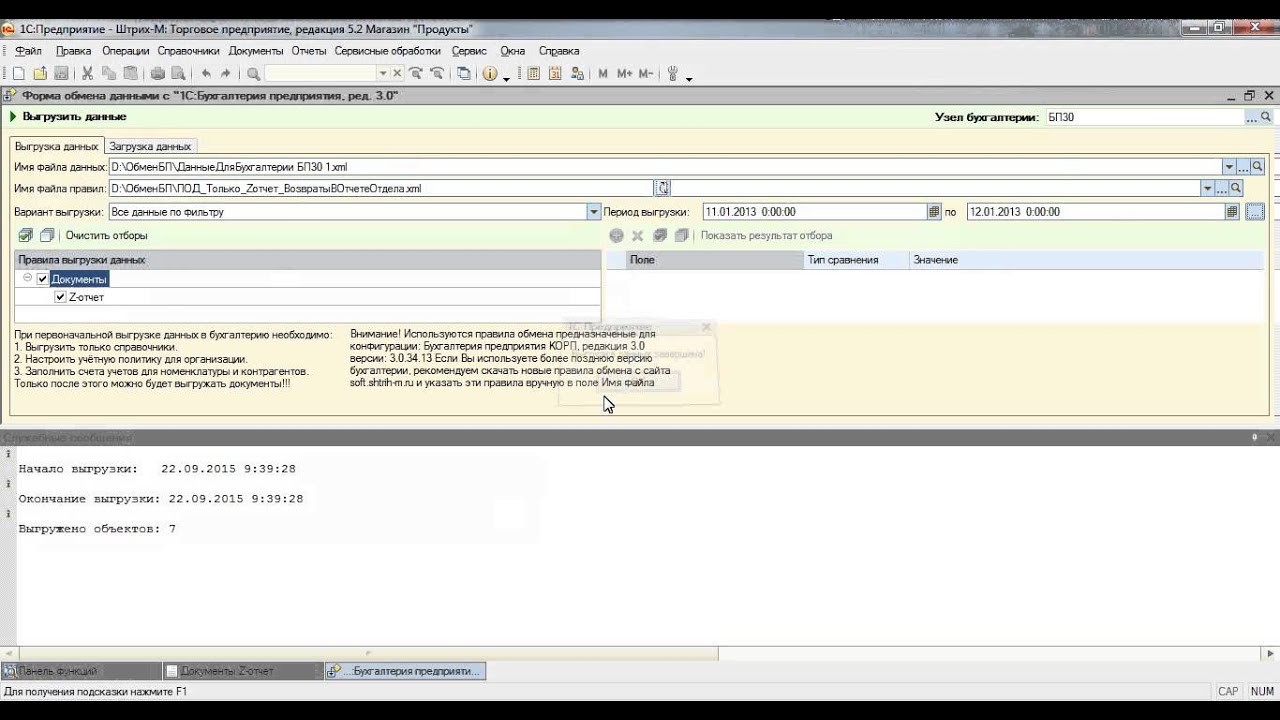Click the Save diskette toolbar icon
Viewport: 1280px width, 720px height.
[61, 73]
